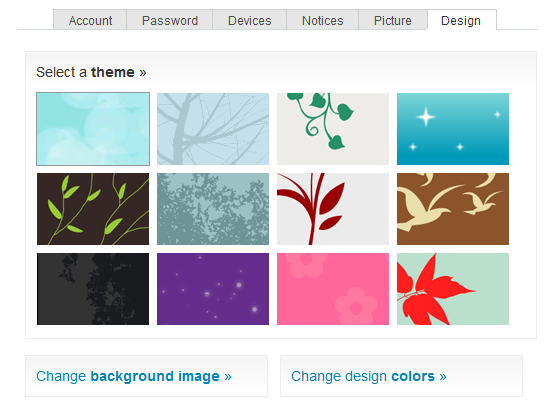Pick the green vine leaves theme
This screenshot has height=400, width=558.
coord(333,129)
